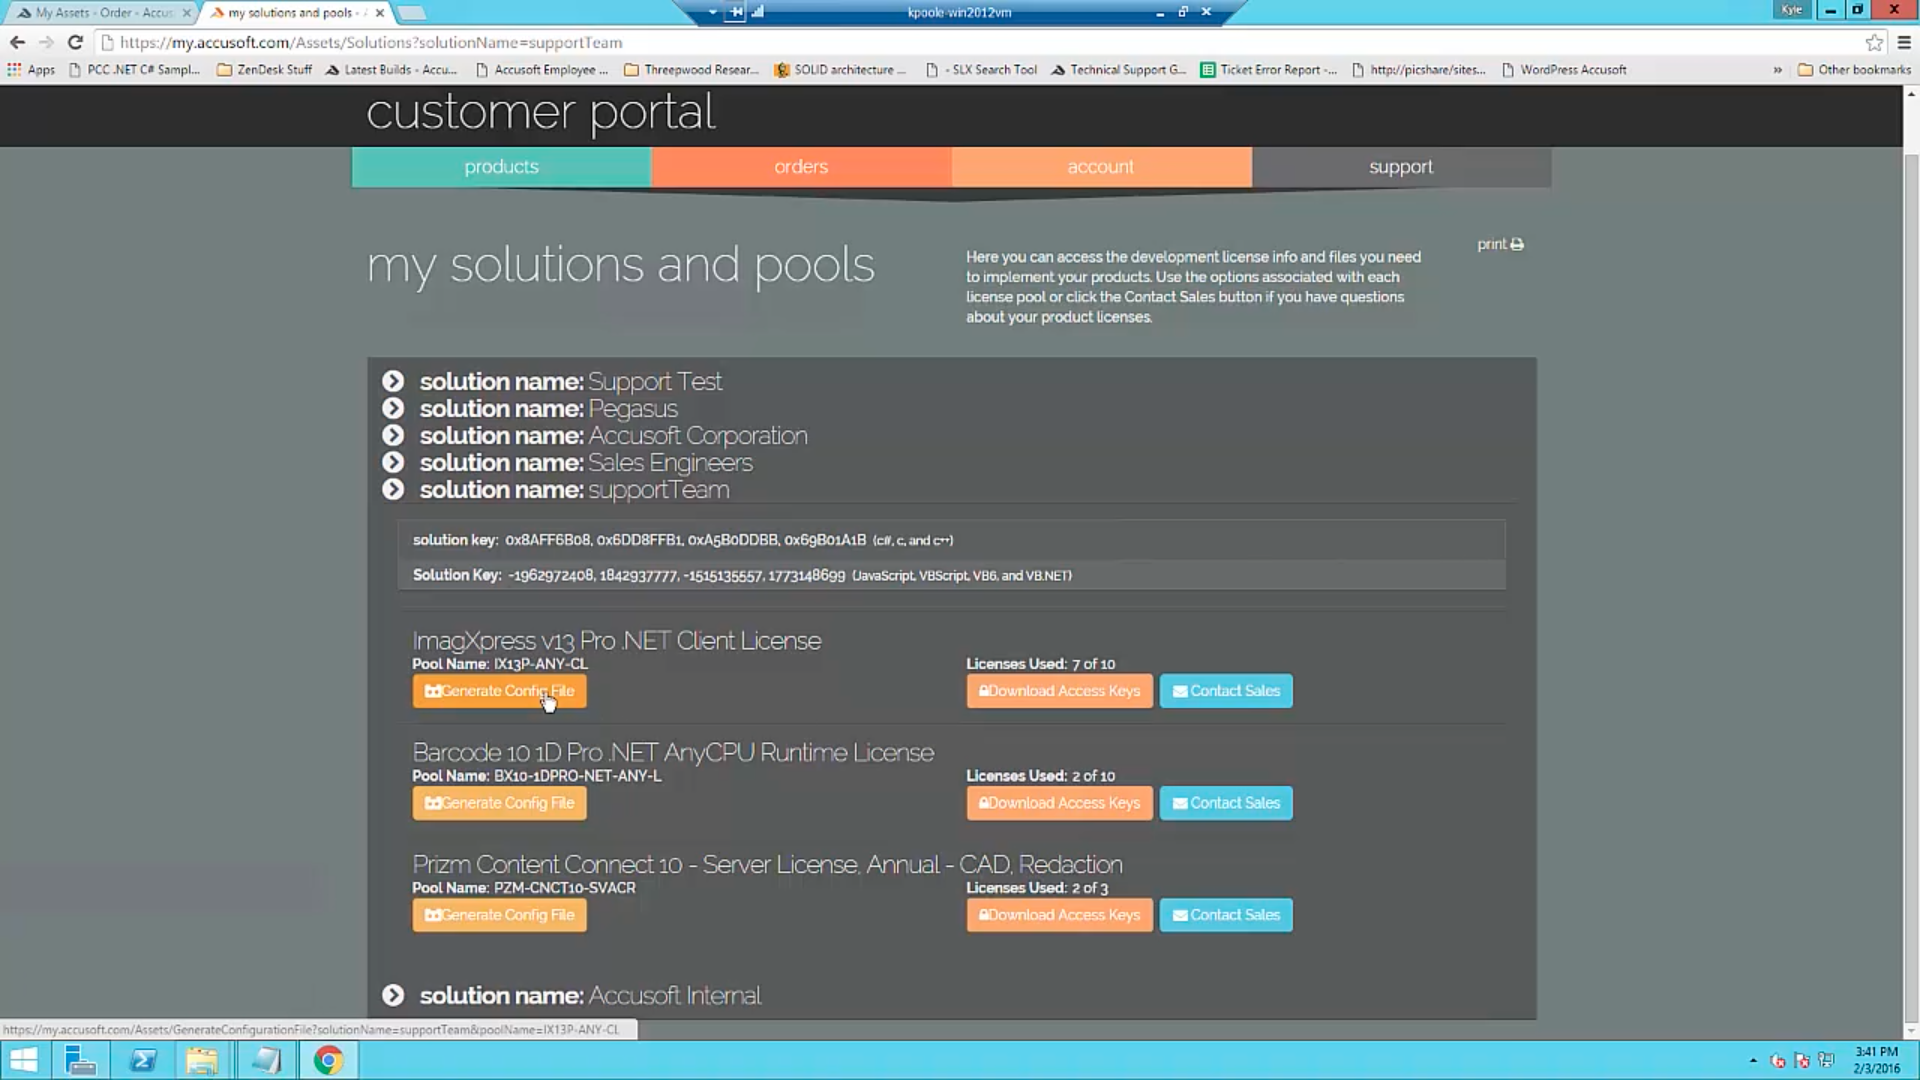The width and height of the screenshot is (1920, 1080).
Task: Open the Chrome menu icon
Action: point(1904,42)
